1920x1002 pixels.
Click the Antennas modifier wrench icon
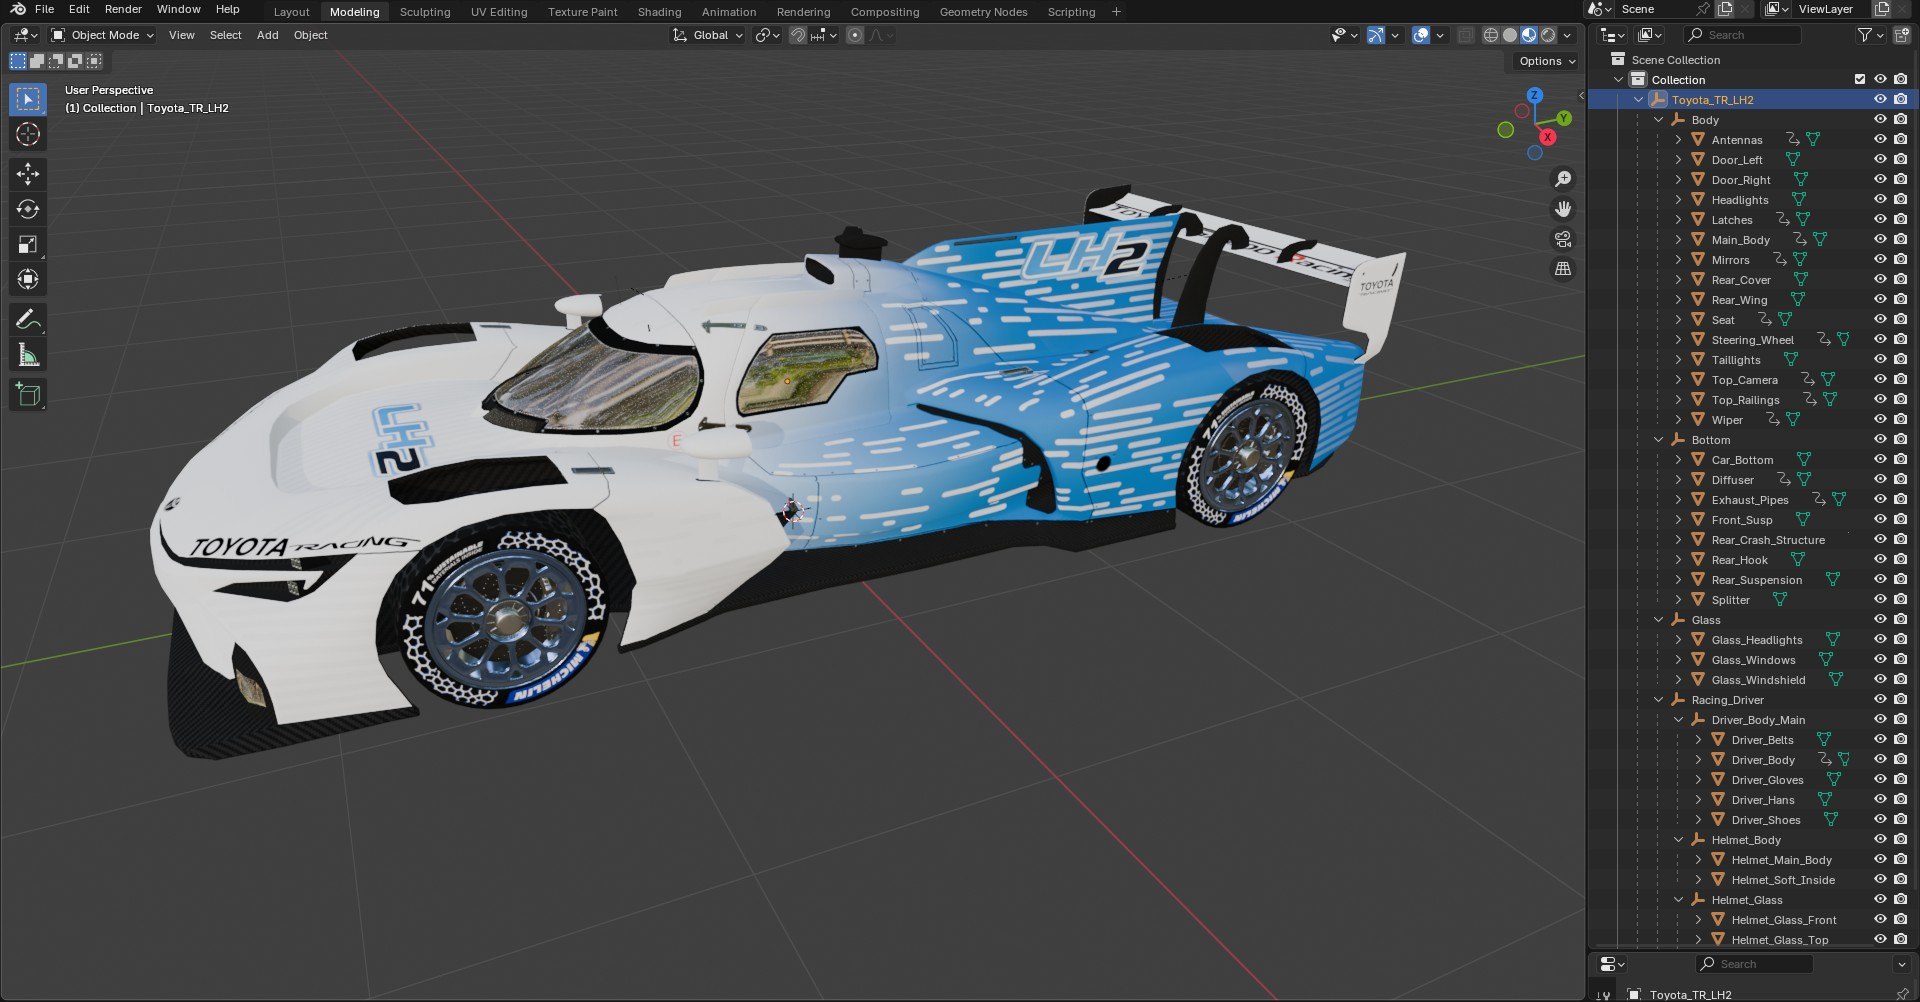pos(1793,140)
